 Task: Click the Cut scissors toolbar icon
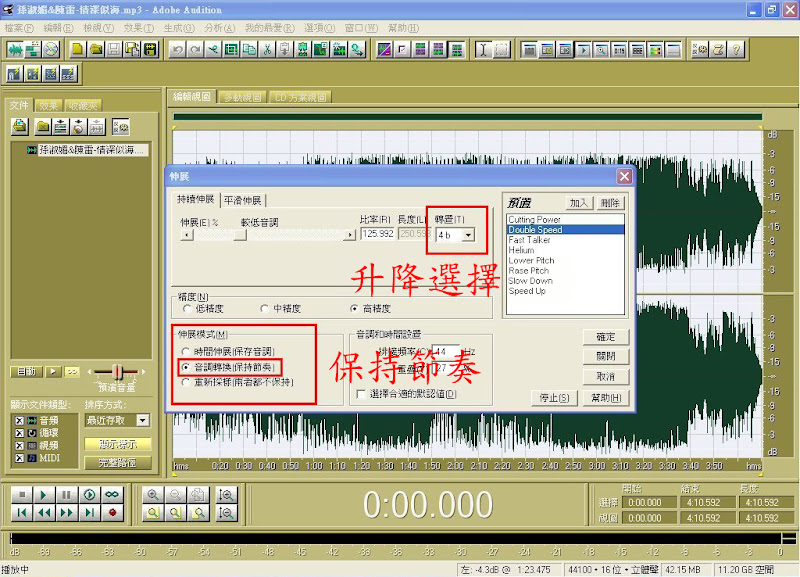tap(267, 49)
